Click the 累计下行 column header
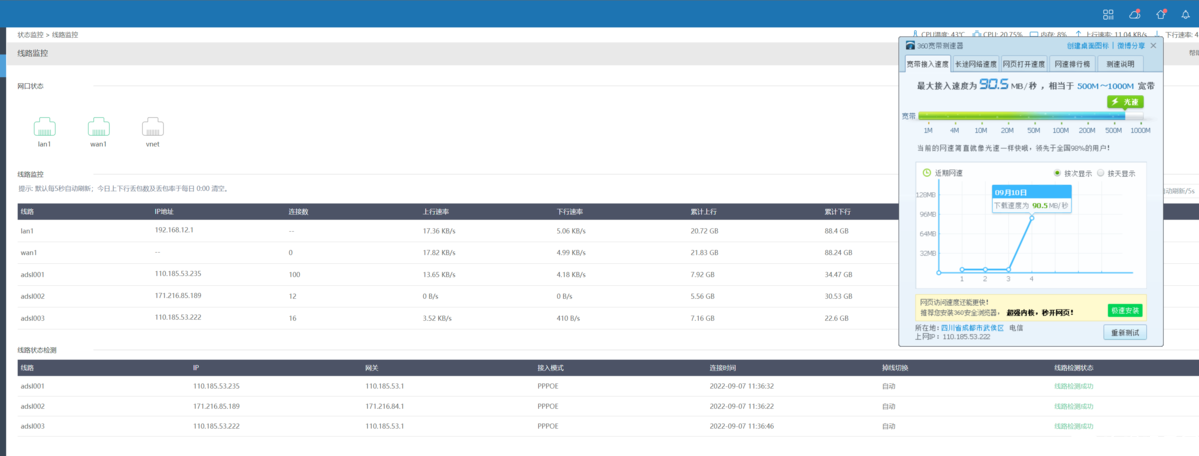The height and width of the screenshot is (456, 1199). (837, 211)
